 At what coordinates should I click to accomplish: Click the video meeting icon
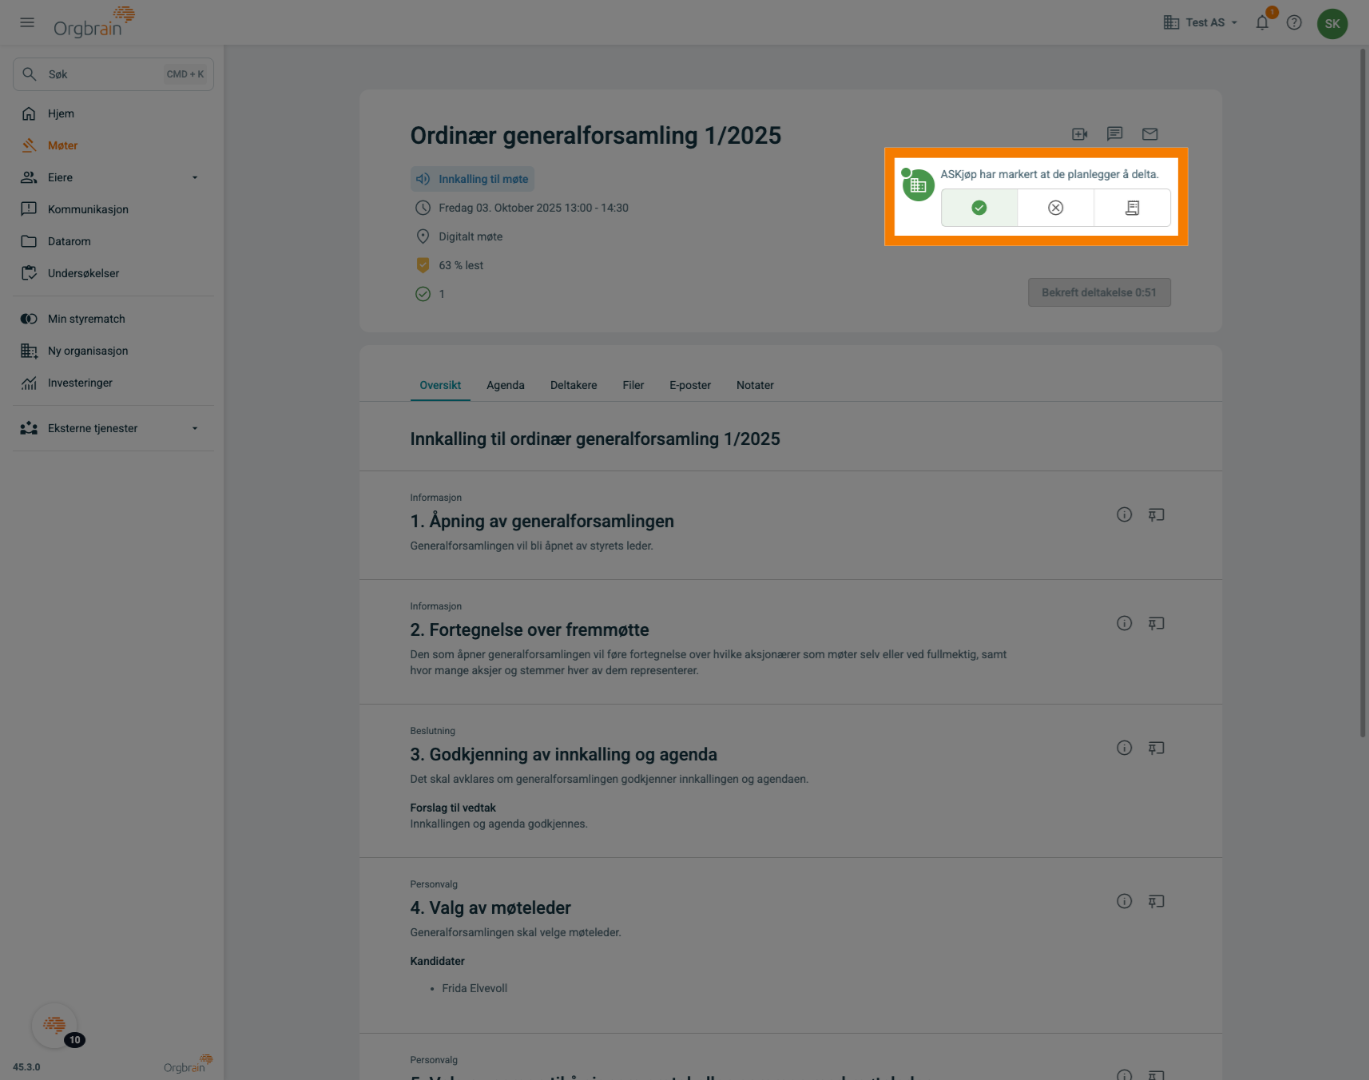[1079, 134]
